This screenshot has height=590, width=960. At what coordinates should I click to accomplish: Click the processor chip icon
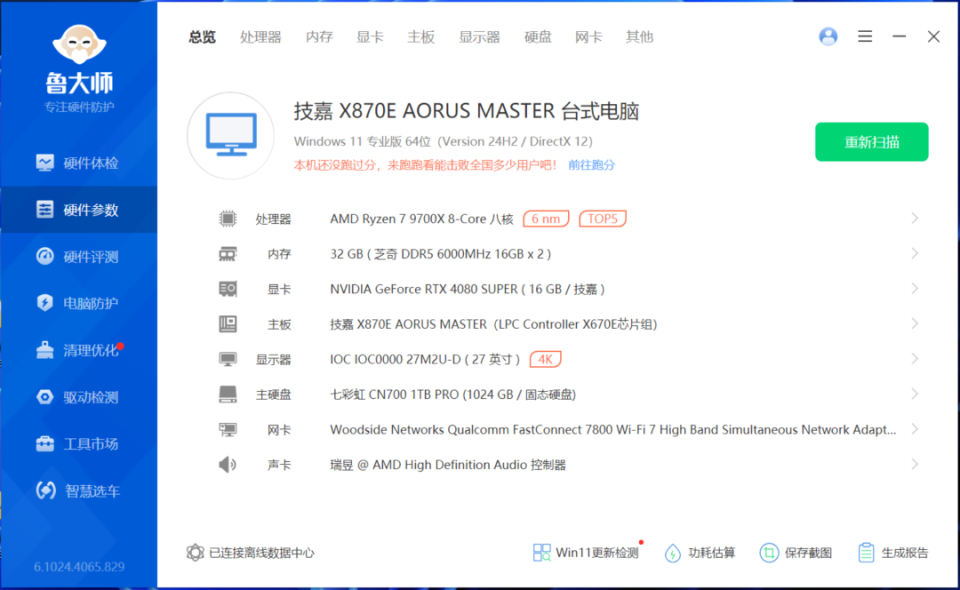[x=228, y=218]
